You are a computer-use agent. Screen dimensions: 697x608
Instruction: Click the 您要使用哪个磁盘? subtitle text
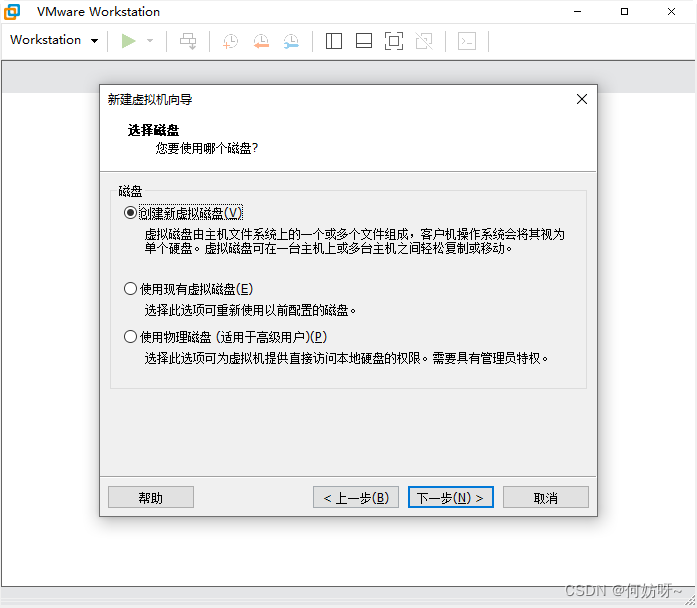(207, 148)
